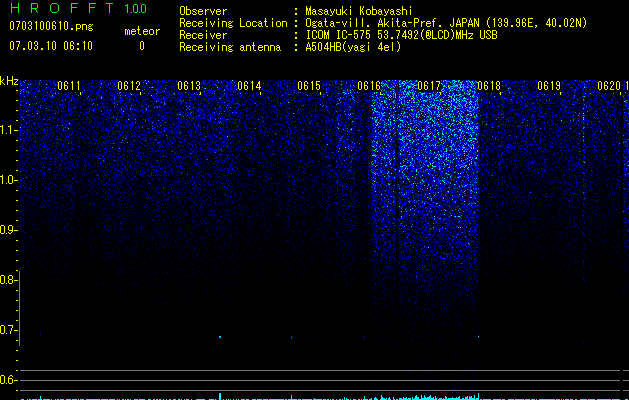Click the 'Observer' field label
This screenshot has height=400, width=629.
[203, 11]
